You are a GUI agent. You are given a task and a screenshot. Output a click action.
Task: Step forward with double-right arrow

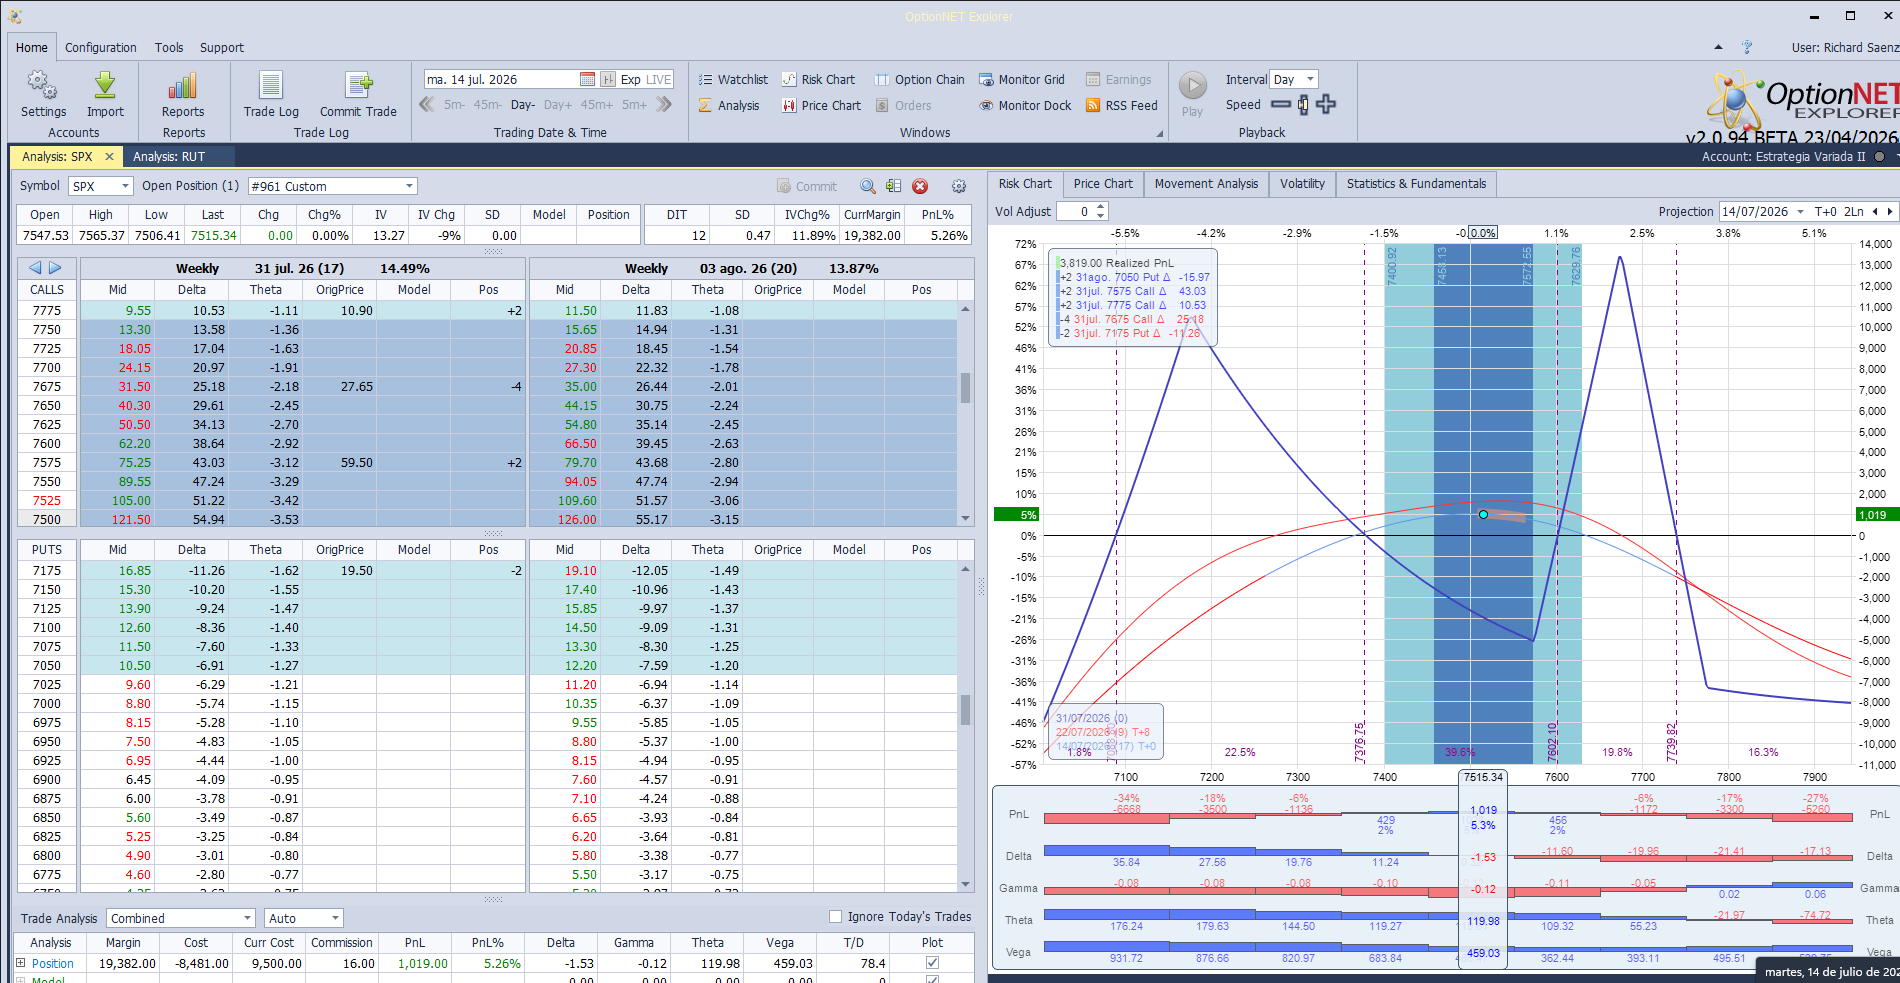[x=664, y=105]
